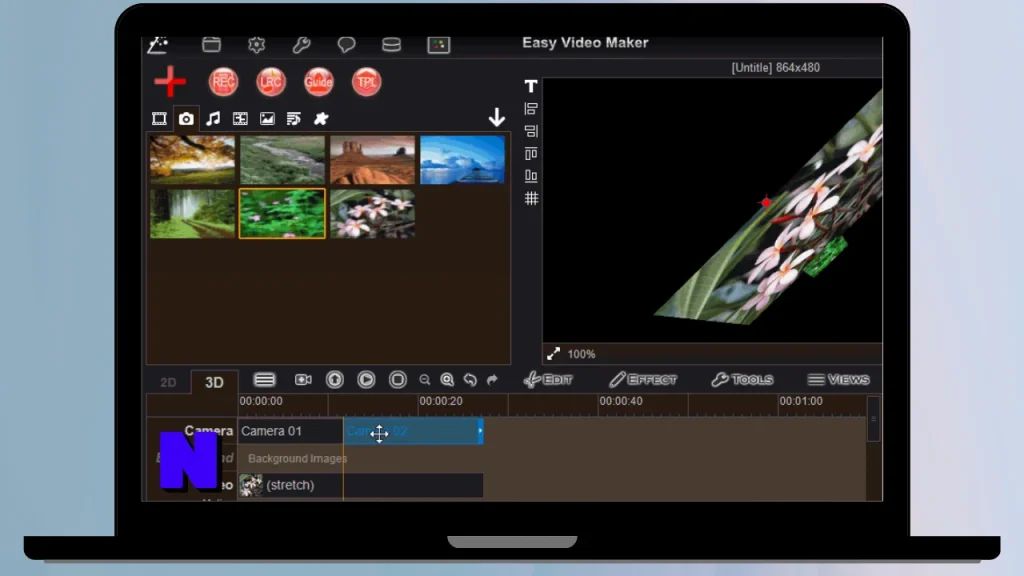Image resolution: width=1024 pixels, height=576 pixels.
Task: Open the Effect menu
Action: tap(643, 379)
